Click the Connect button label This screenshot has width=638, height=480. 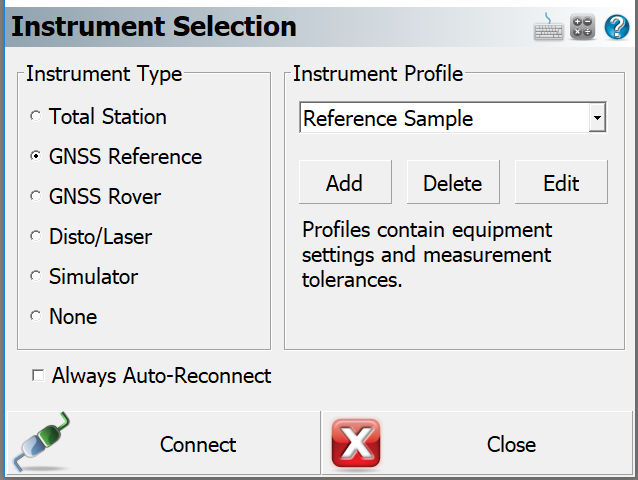click(198, 444)
